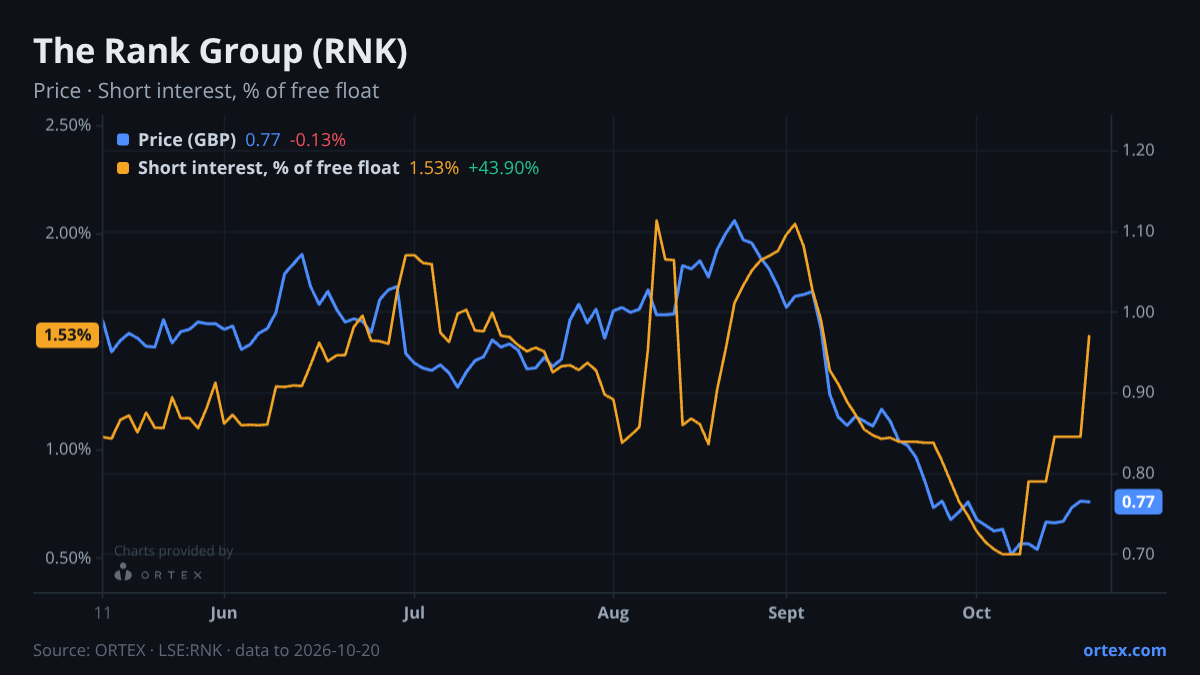The height and width of the screenshot is (675, 1200).
Task: Click the blue Price (GBP) legend swatch
Action: (123, 140)
